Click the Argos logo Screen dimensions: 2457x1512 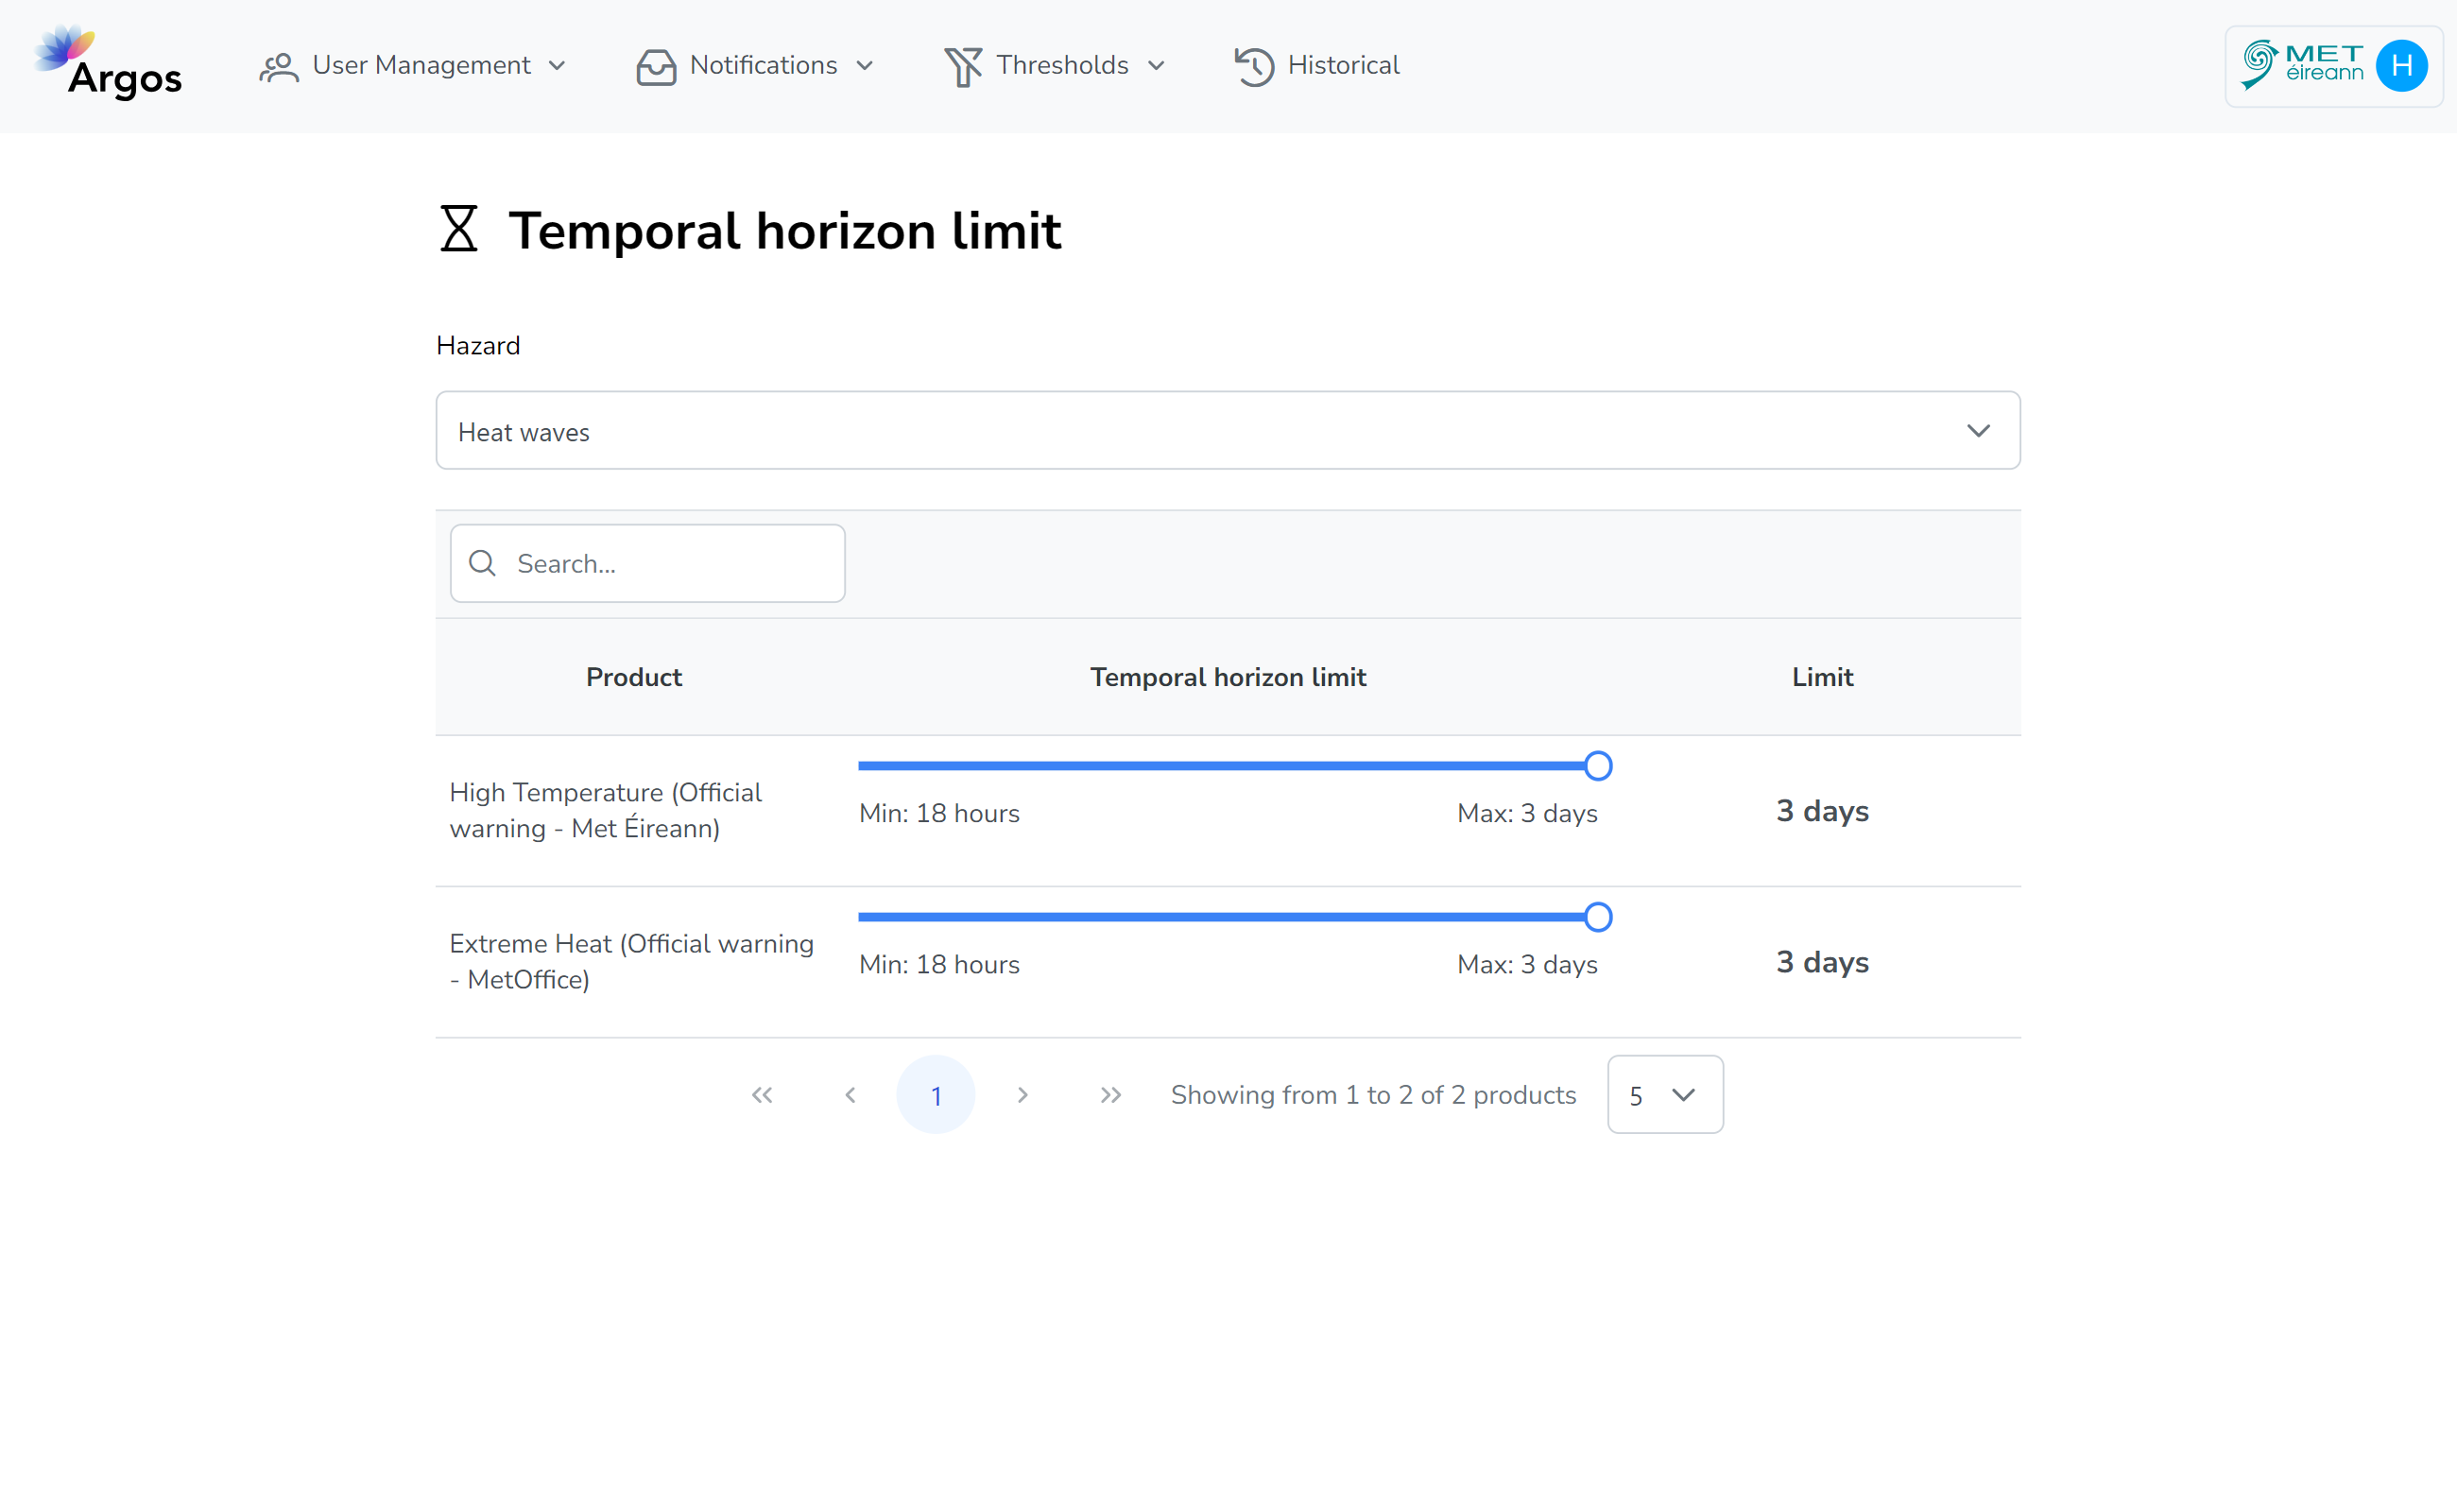click(108, 63)
